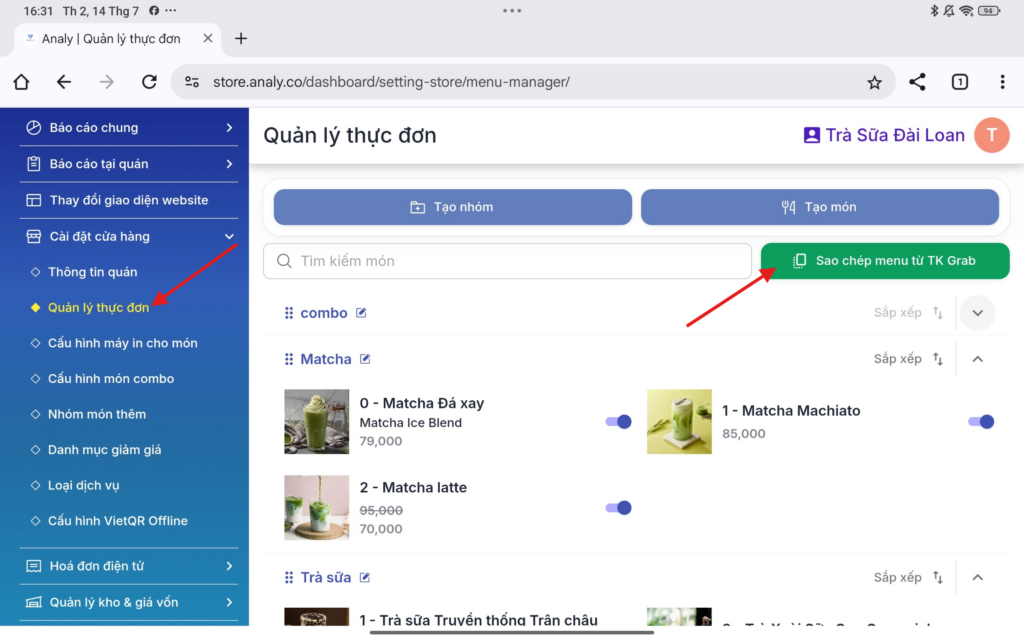Bookmark this page with the star

tap(874, 82)
